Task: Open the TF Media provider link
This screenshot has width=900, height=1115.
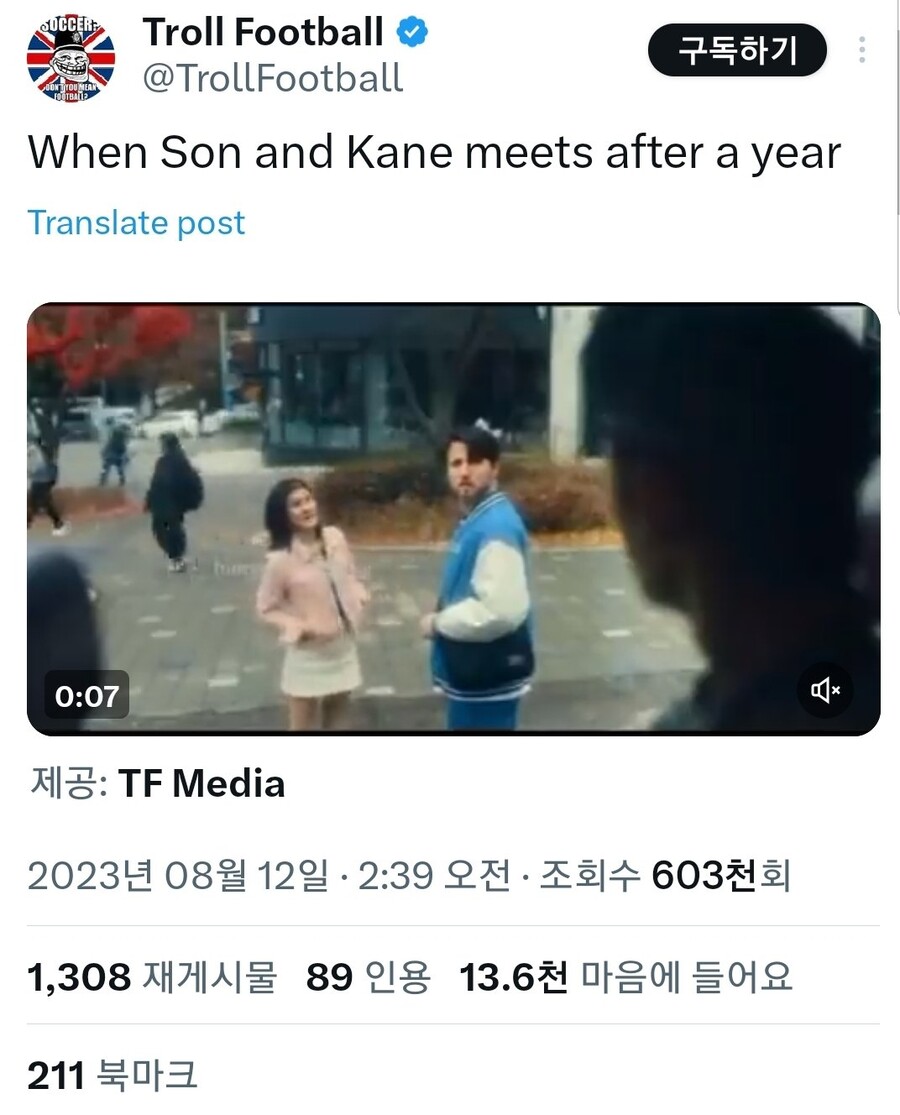Action: tap(202, 783)
